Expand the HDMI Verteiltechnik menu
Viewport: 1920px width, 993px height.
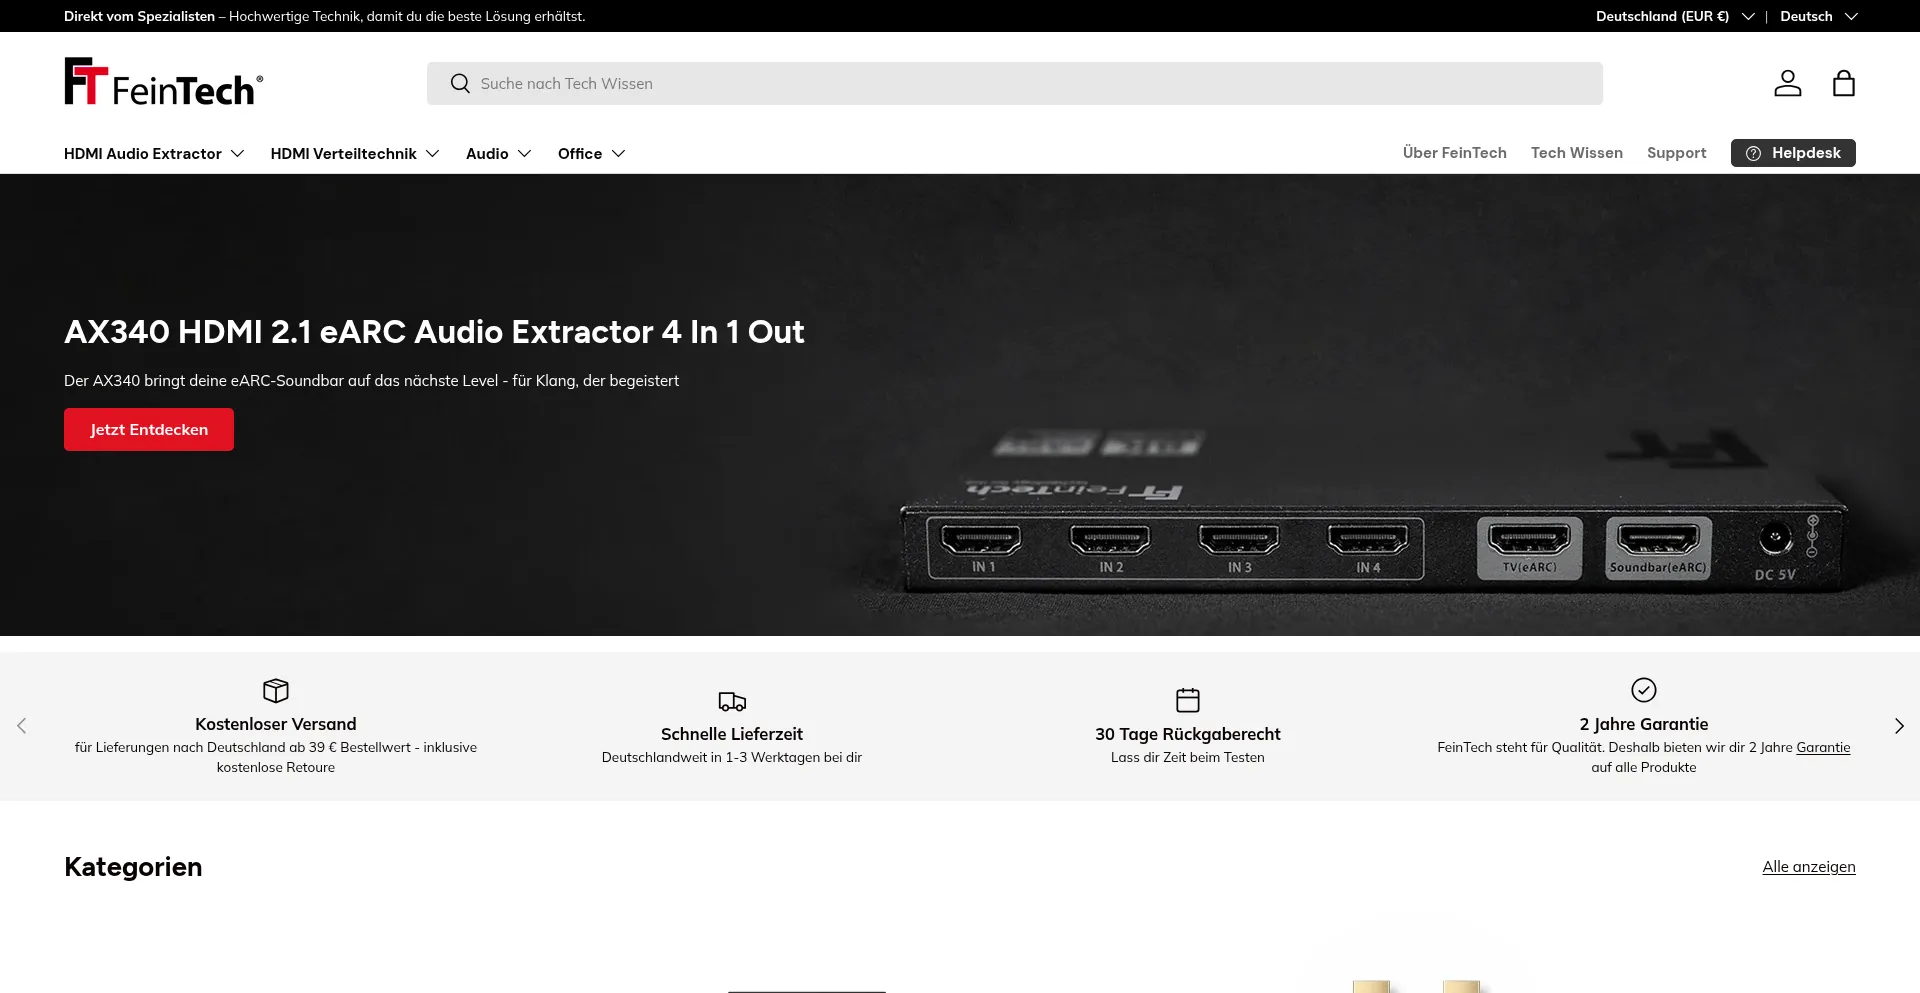355,153
